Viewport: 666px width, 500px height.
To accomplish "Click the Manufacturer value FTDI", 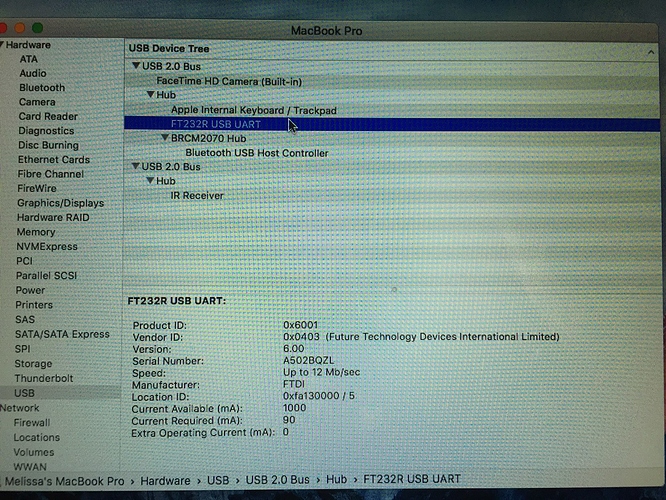I will tap(293, 384).
